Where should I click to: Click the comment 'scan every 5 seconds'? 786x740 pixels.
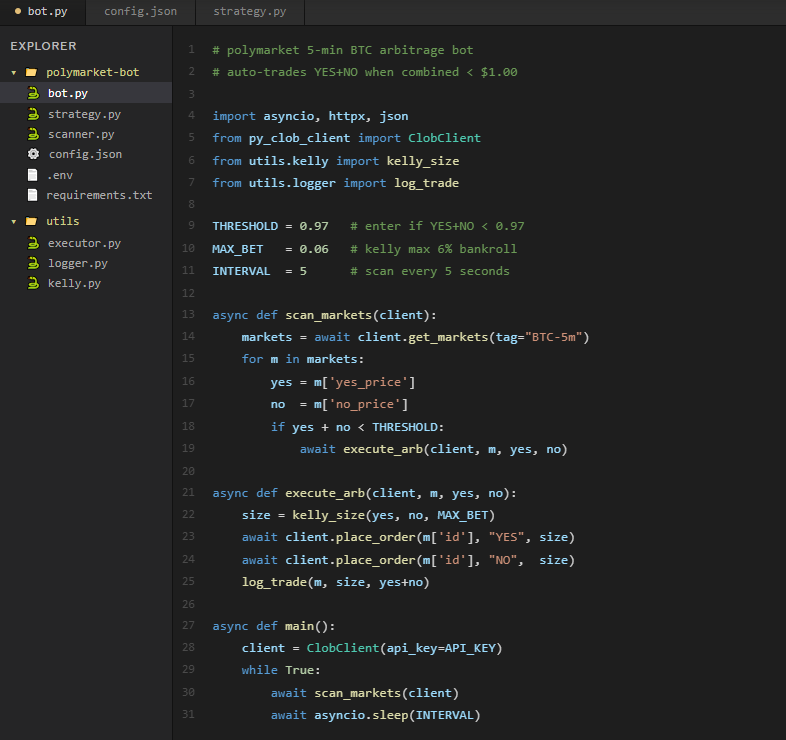coord(430,271)
